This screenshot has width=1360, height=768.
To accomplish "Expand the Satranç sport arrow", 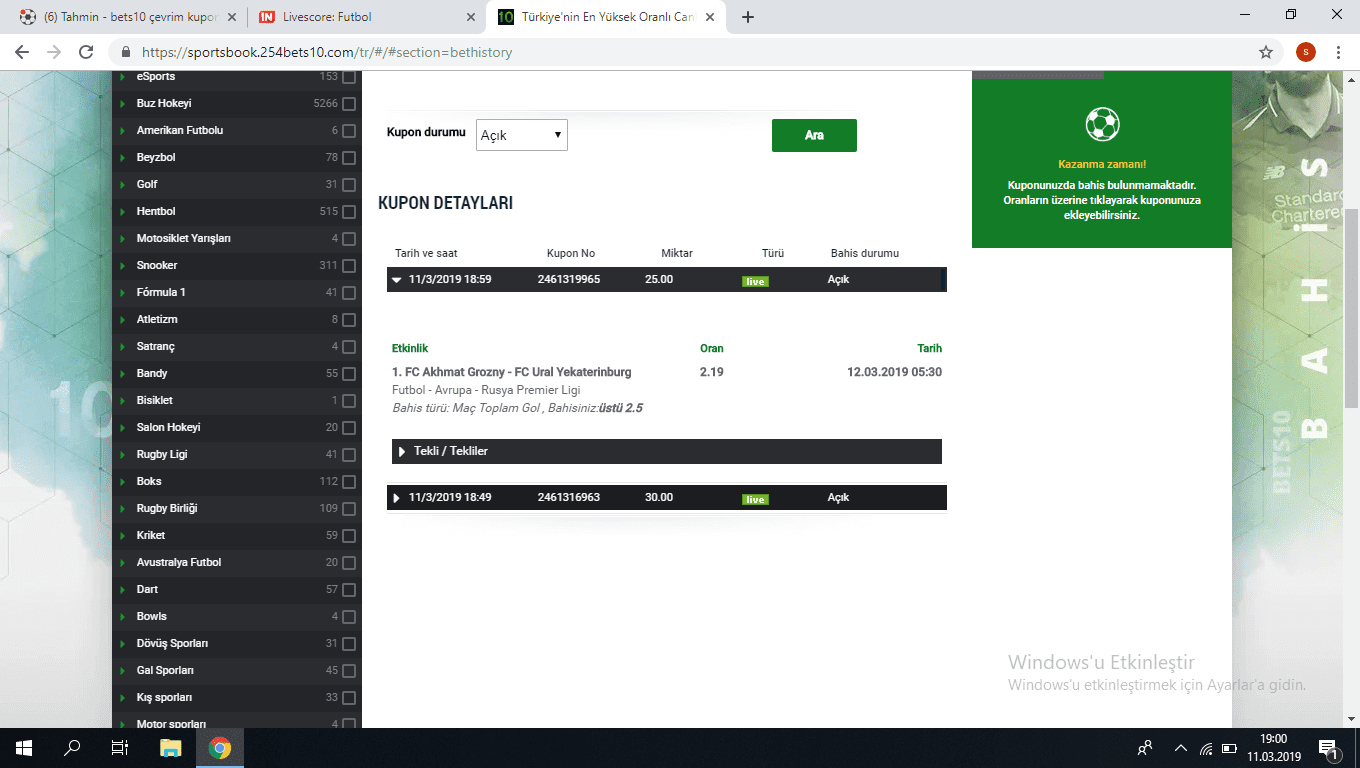I will pos(123,346).
